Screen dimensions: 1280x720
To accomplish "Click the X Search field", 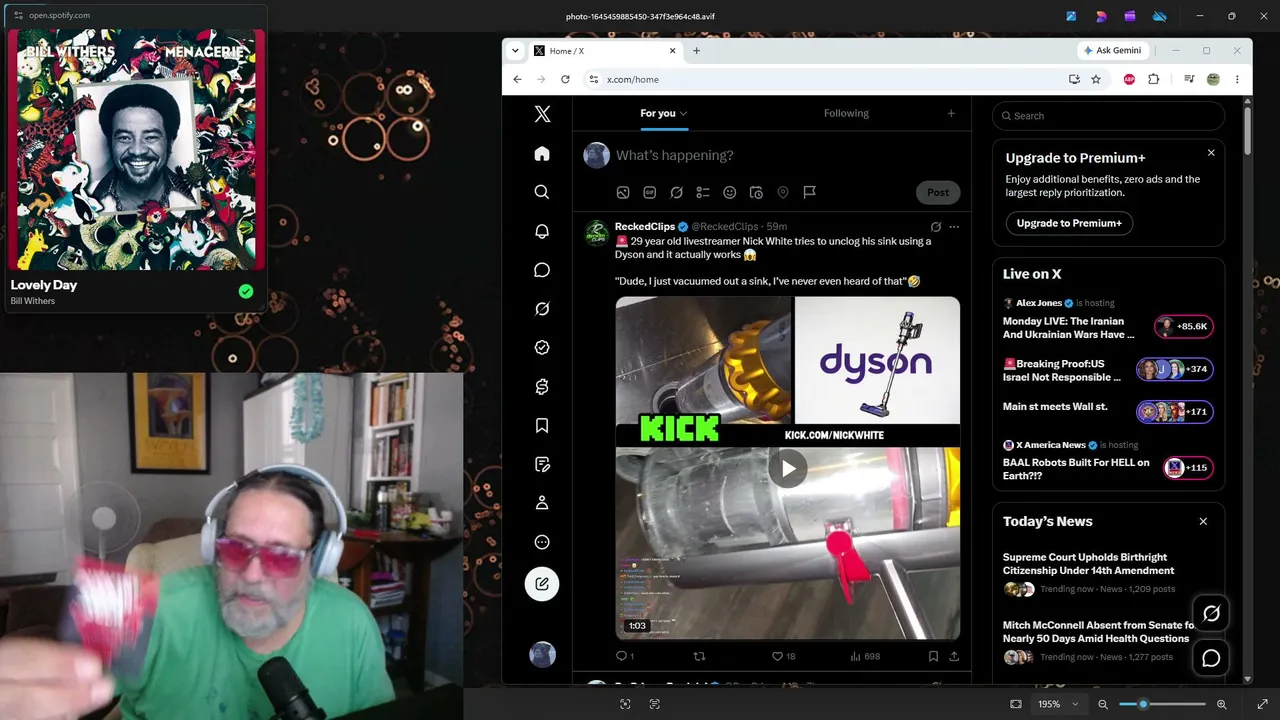I will [1108, 116].
